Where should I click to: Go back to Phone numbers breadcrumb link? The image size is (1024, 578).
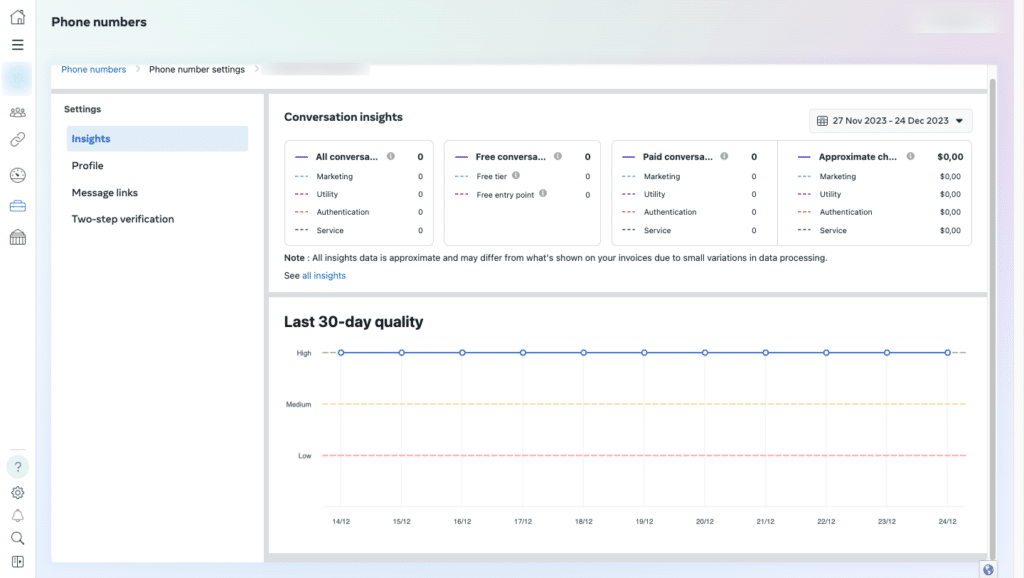[x=93, y=69]
